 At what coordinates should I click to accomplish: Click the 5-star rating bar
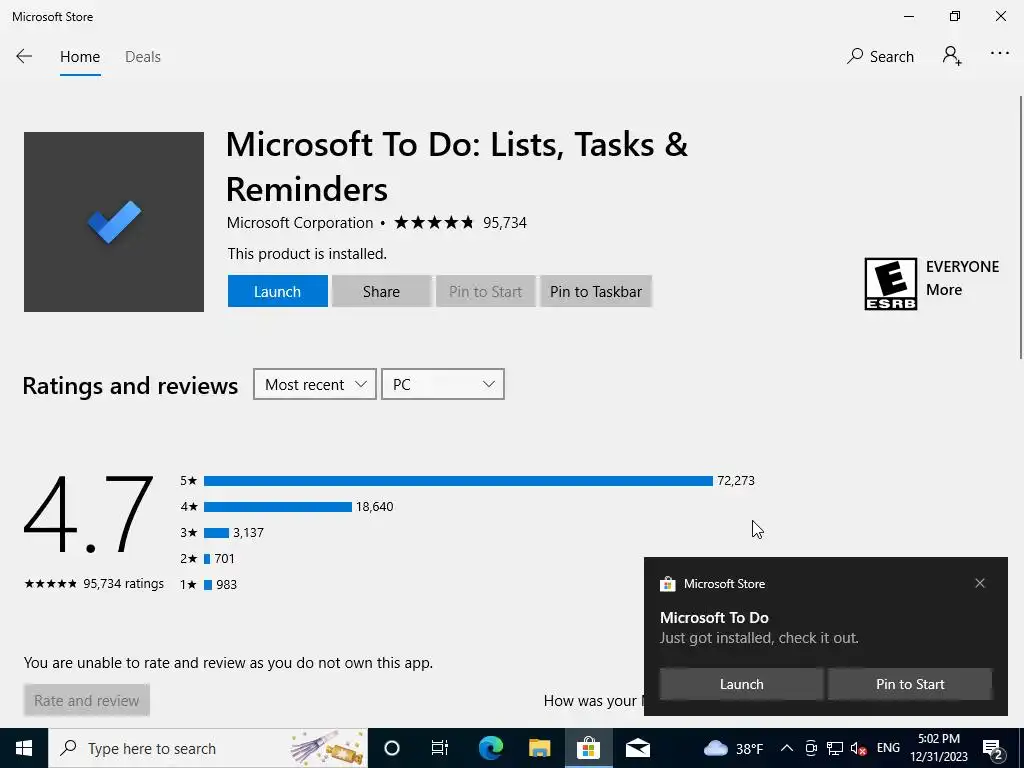click(458, 481)
